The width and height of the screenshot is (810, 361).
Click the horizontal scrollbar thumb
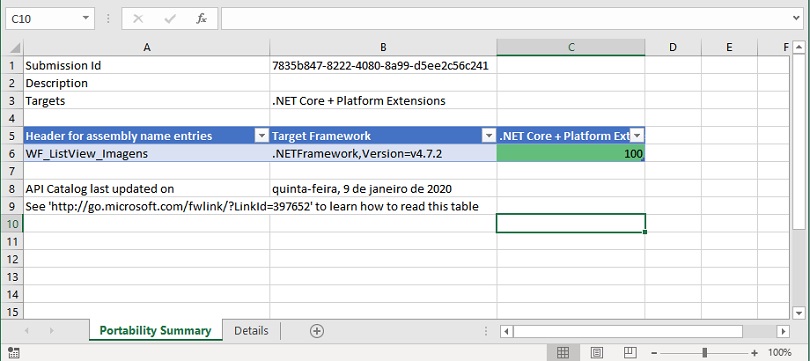(628, 331)
